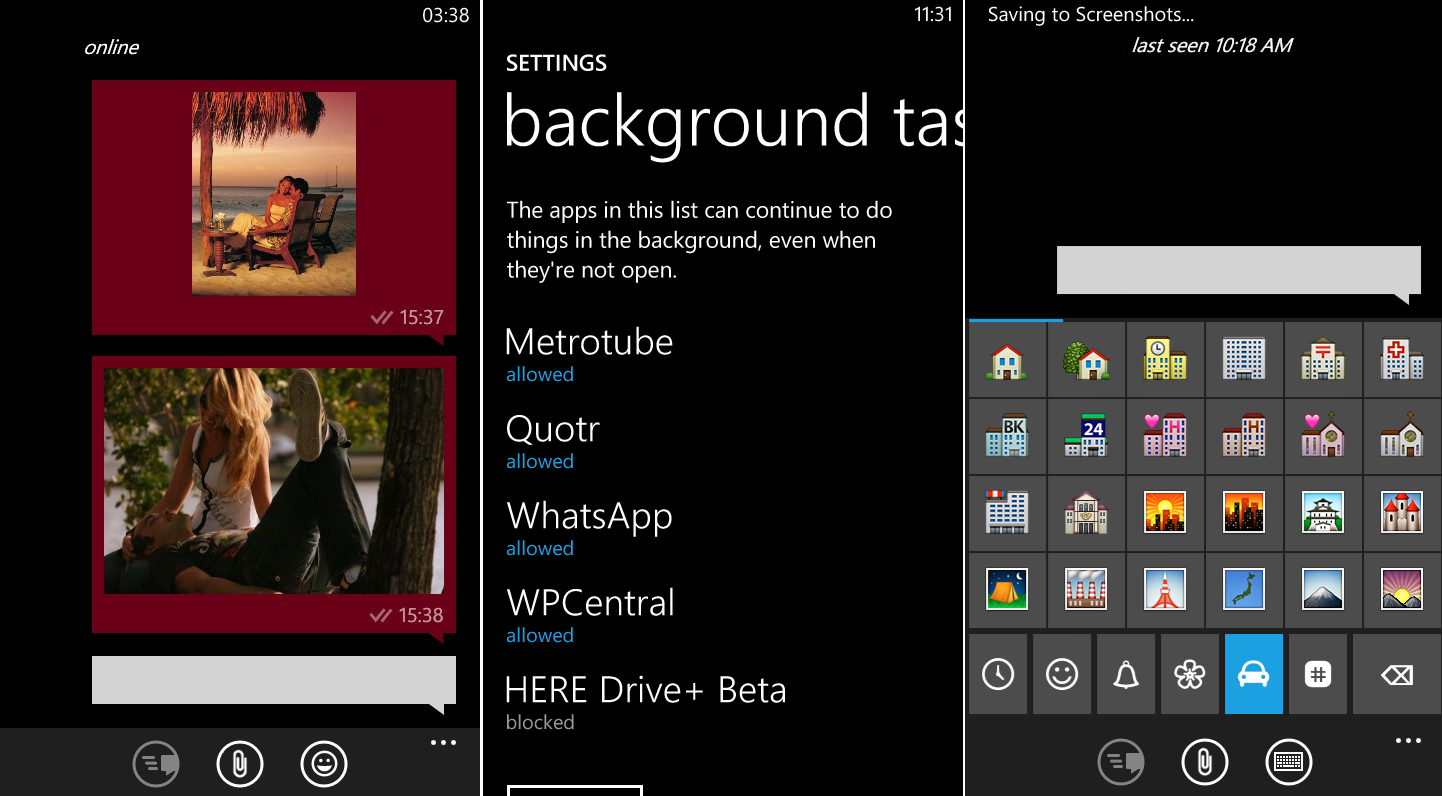Screen dimensions: 1442x796
Task: Select the map of Japan emoji
Action: point(1244,590)
